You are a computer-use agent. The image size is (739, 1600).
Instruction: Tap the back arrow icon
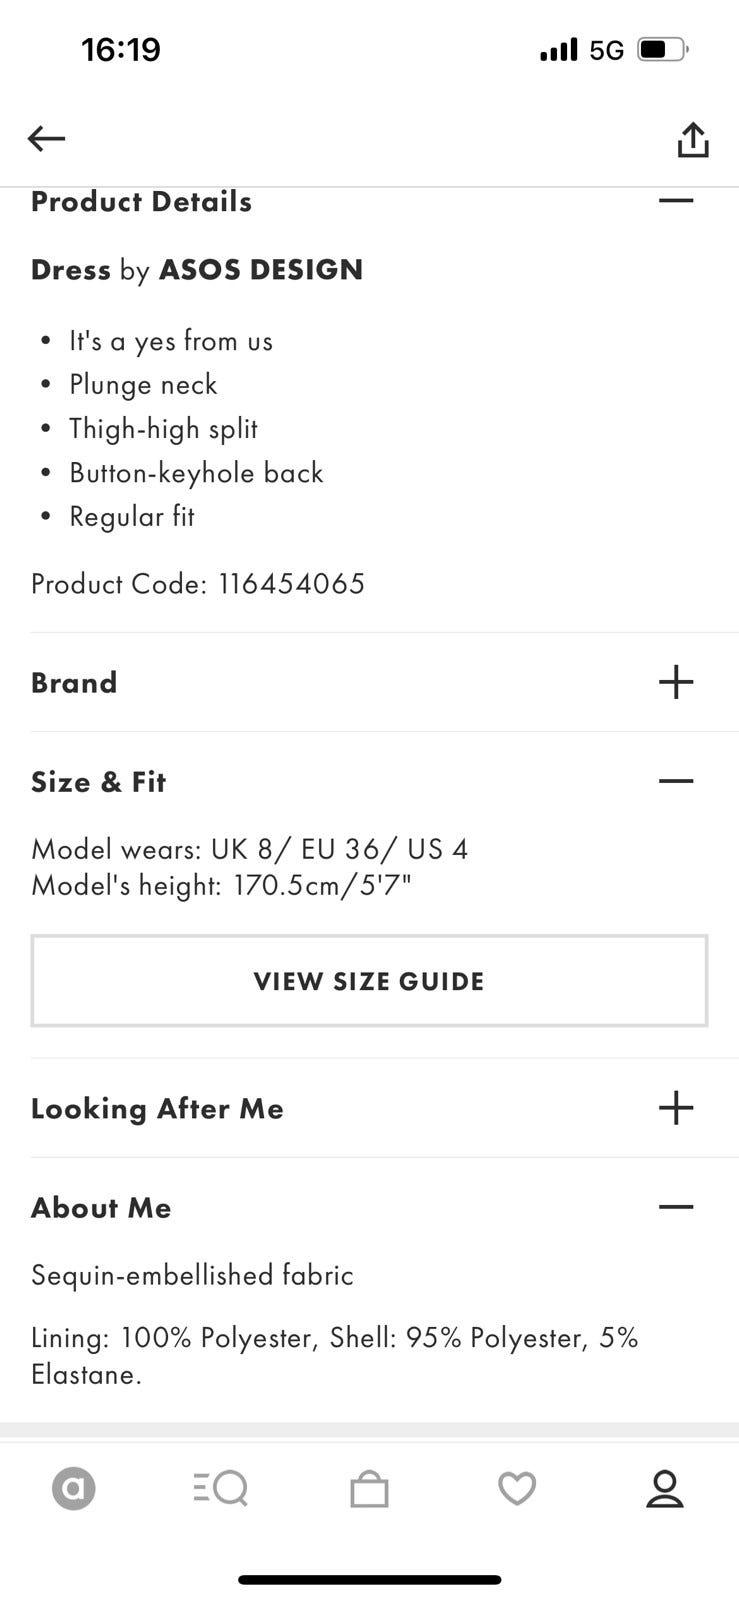coord(46,138)
